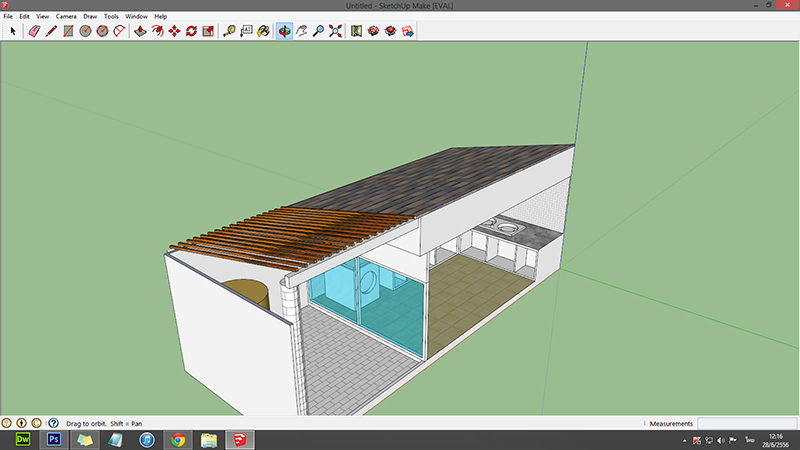
Task: Select the Tape Measure tool
Action: tap(229, 31)
